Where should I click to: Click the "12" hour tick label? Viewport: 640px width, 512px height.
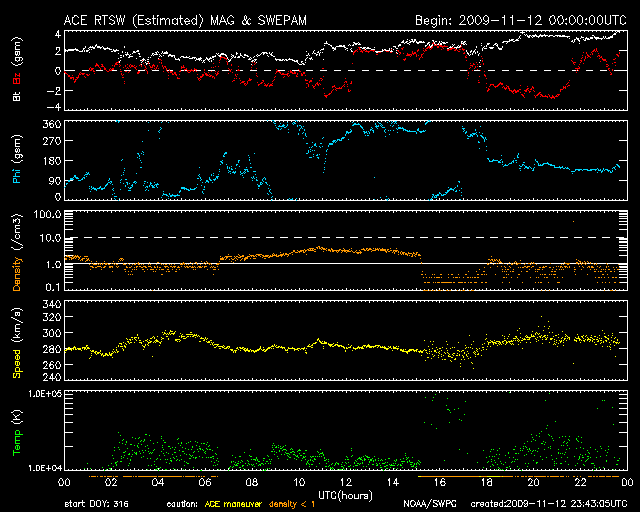click(346, 483)
